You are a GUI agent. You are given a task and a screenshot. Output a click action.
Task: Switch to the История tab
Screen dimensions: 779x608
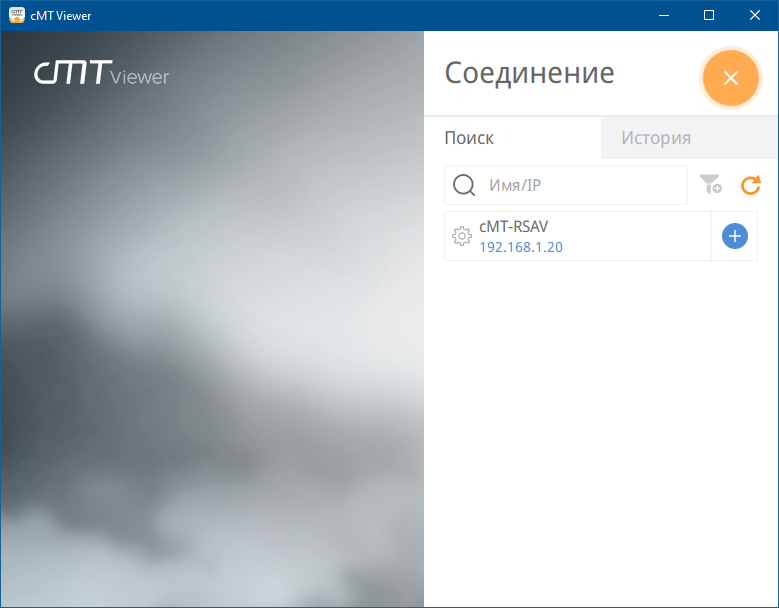[x=689, y=138]
